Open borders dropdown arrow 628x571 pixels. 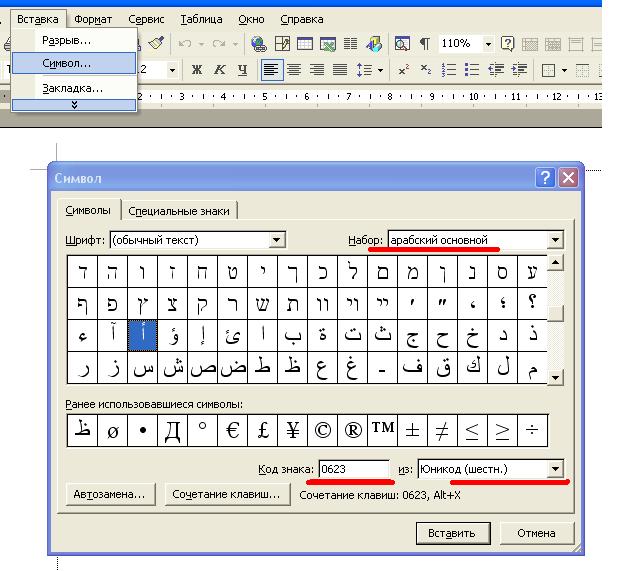coord(564,70)
